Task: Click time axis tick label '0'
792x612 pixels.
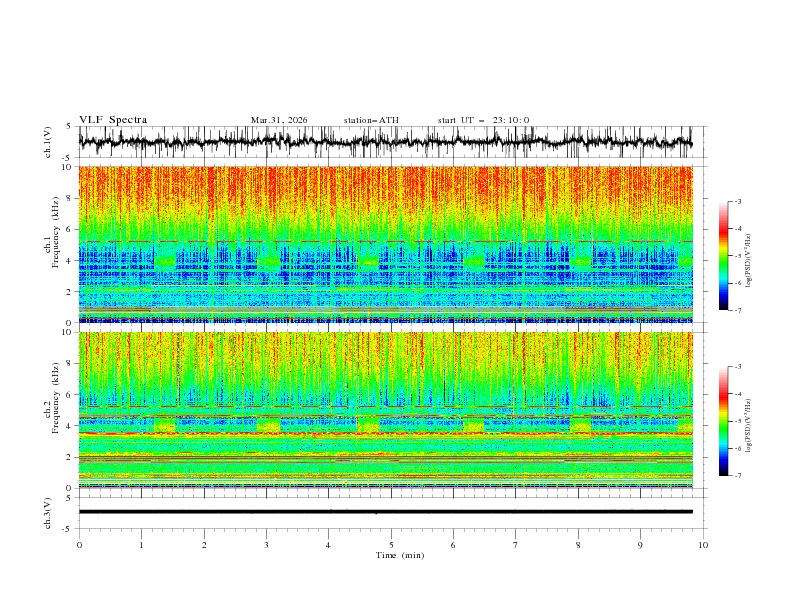Action: [x=79, y=545]
